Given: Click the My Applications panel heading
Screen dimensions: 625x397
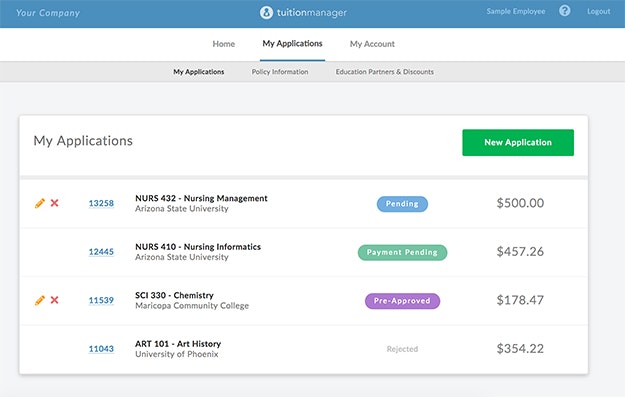Looking at the screenshot, I should point(83,141).
